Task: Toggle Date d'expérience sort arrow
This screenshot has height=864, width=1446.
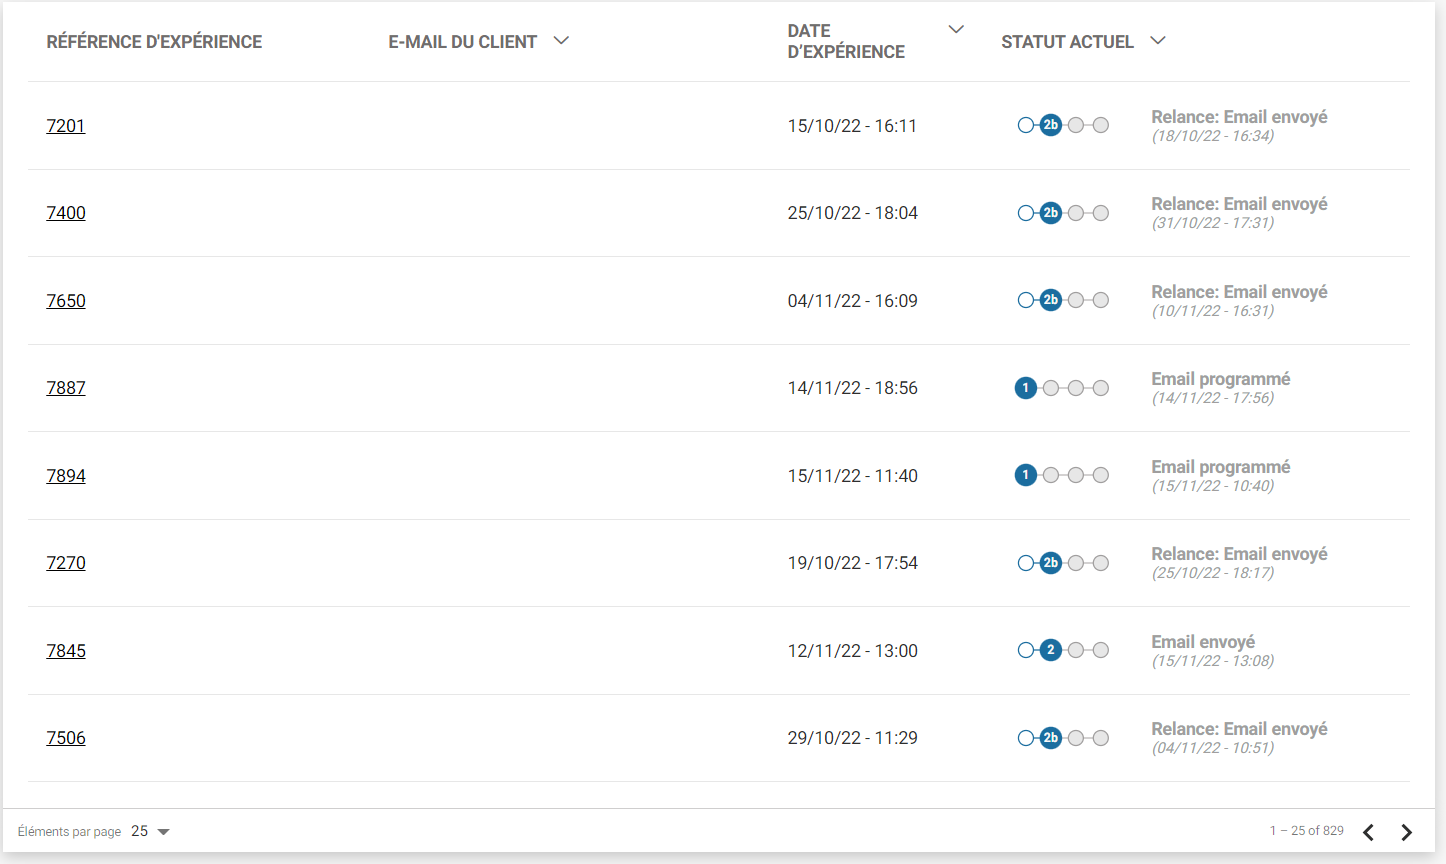Action: pyautogui.click(x=956, y=30)
